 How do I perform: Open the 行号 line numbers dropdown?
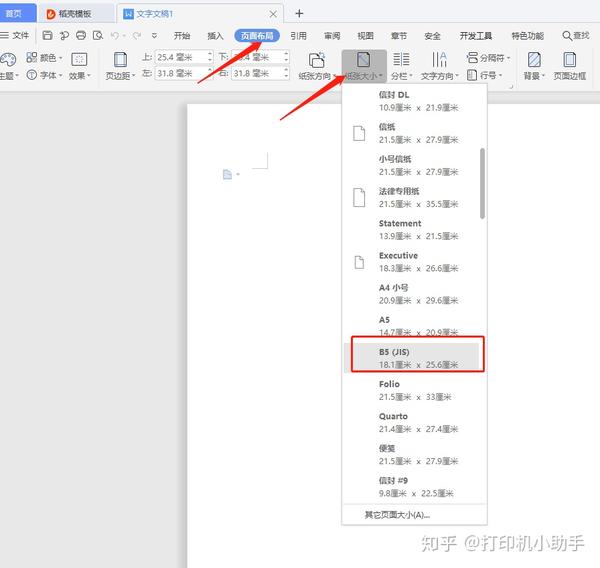point(484,75)
